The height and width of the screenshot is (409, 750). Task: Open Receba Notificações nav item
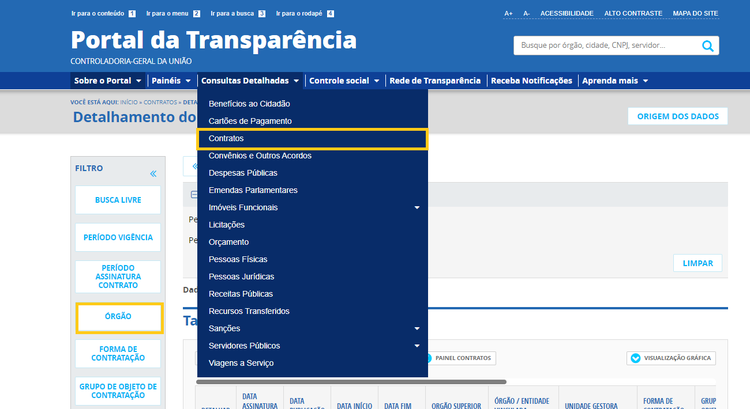point(531,81)
